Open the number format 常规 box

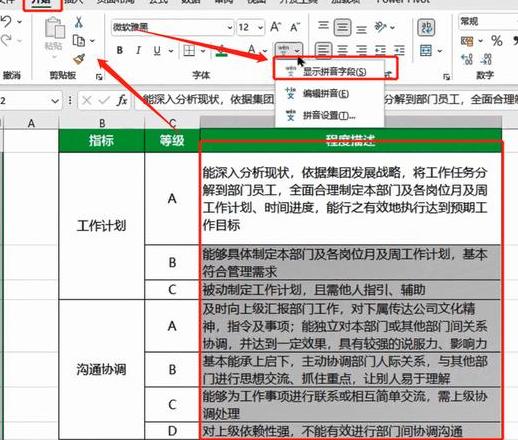(488, 22)
